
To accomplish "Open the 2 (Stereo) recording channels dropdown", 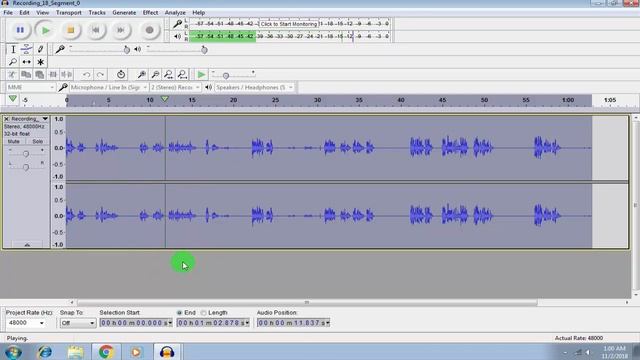I will [175, 87].
